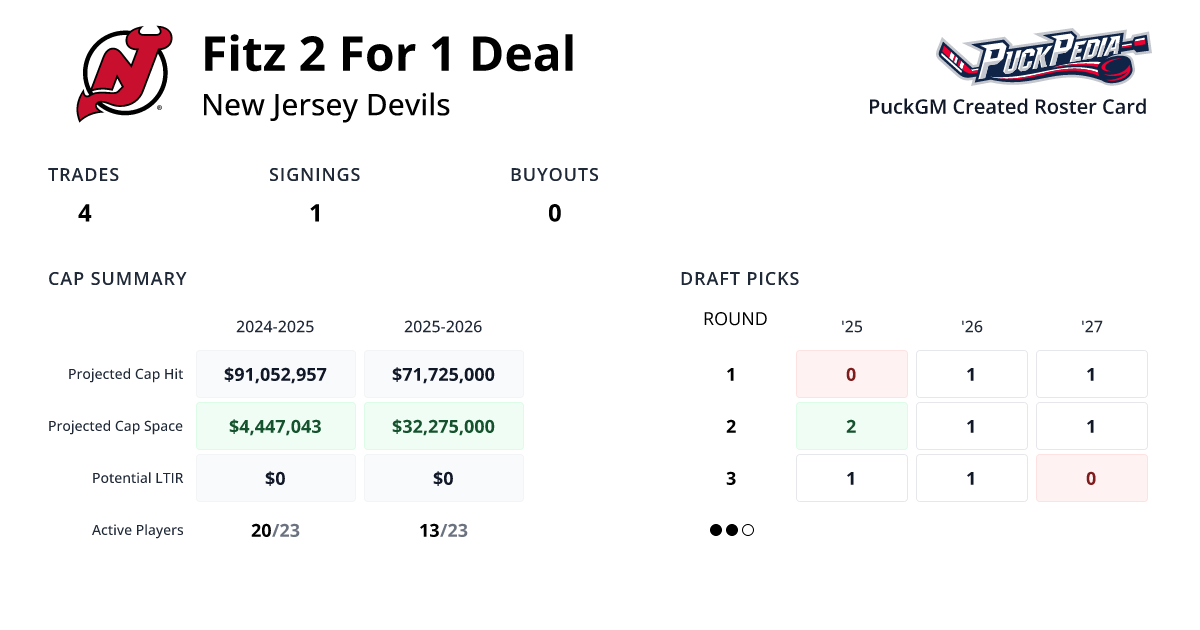Click the 20/23 active players value

[275, 530]
